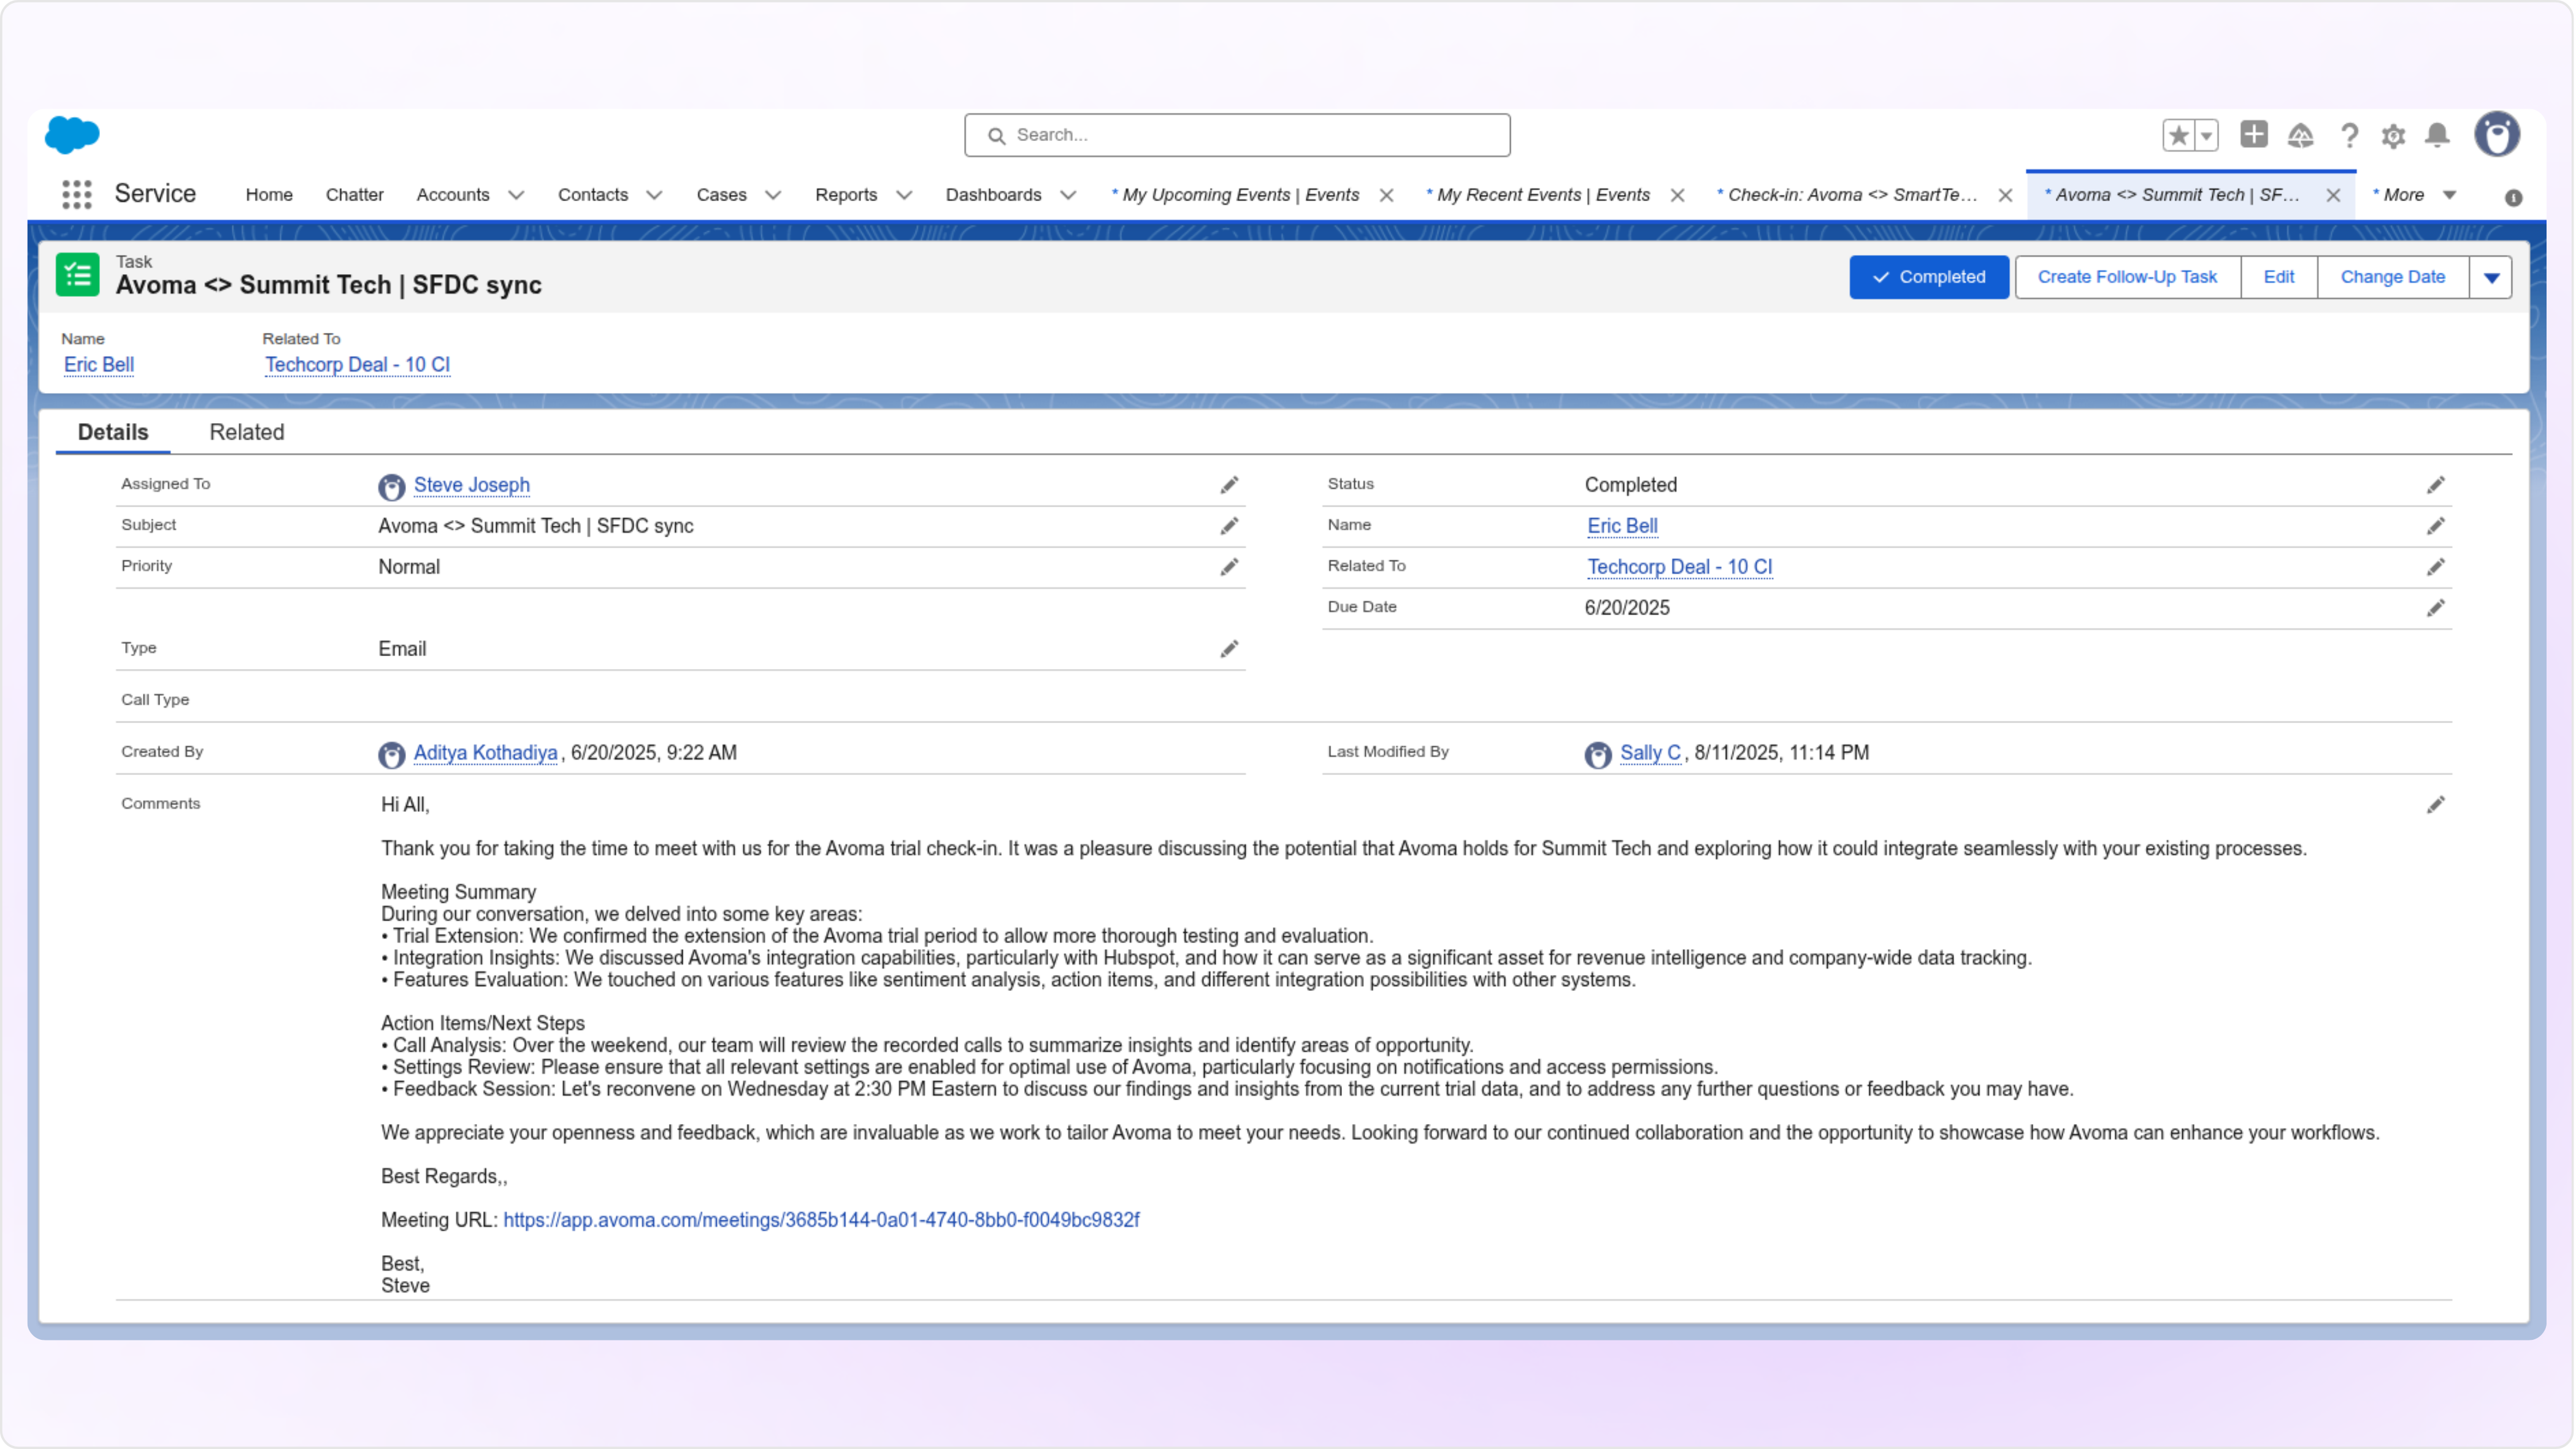Image resolution: width=2576 pixels, height=1449 pixels.
Task: Switch to My Upcoming Events tab
Action: (x=1235, y=195)
